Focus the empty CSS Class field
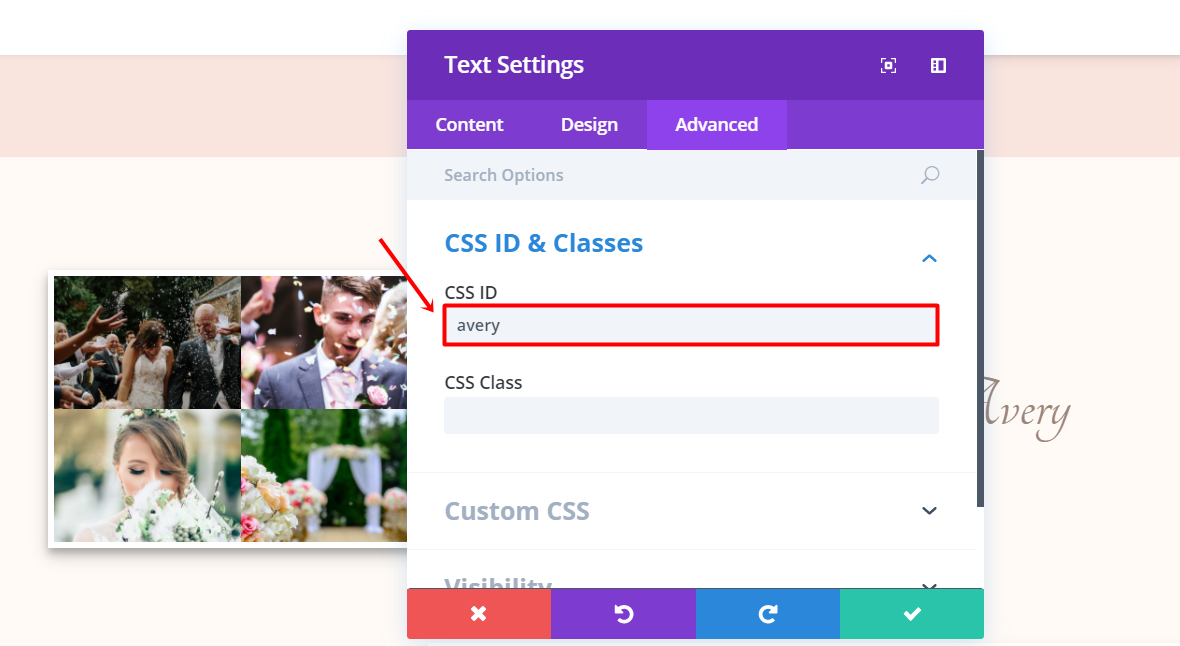Viewport: 1180px width, 646px height. point(691,415)
